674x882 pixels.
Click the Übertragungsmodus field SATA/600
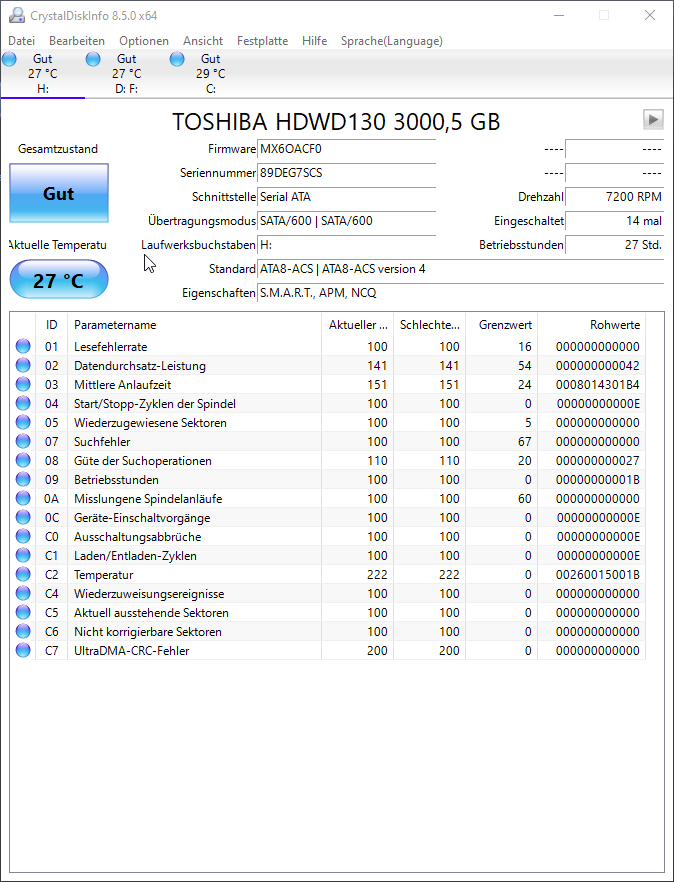(x=347, y=220)
